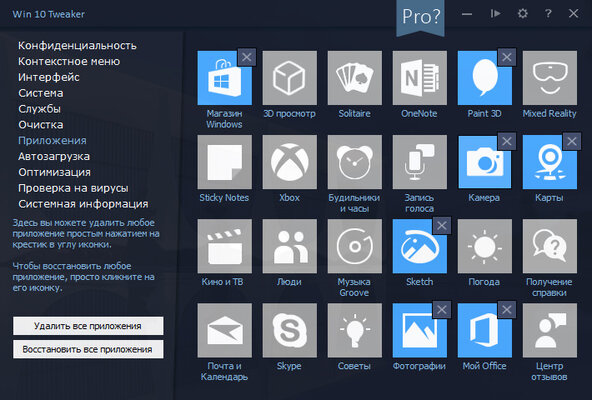Click the OneNote app tile

(x=419, y=78)
